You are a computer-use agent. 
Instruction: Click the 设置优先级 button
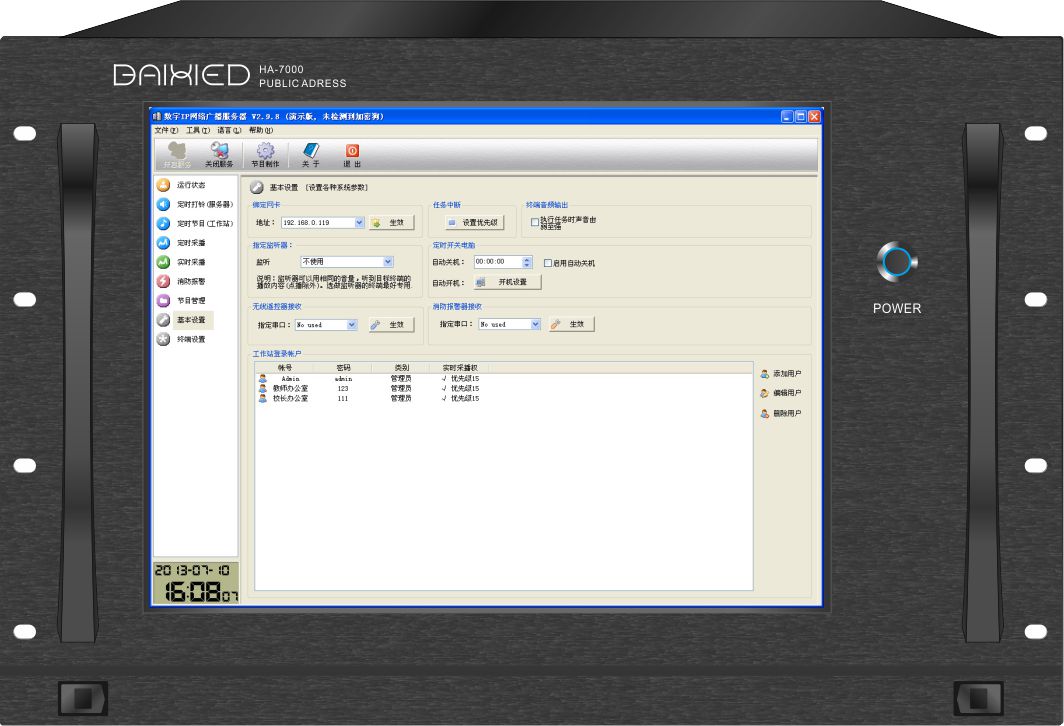pos(474,223)
